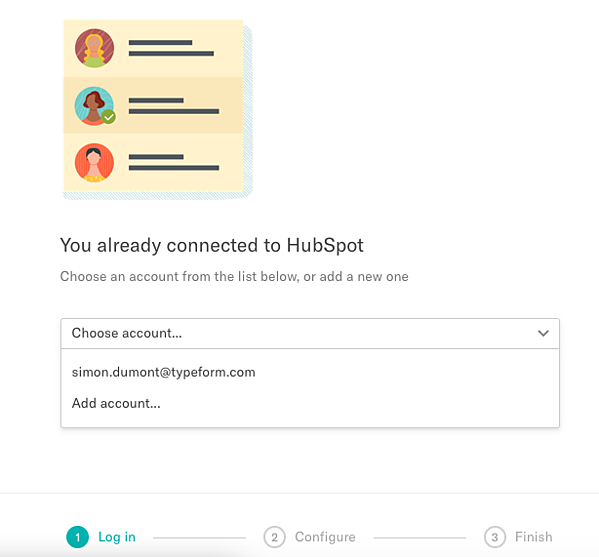Click the step 2 circle icon
599x557 pixels.
coord(274,537)
